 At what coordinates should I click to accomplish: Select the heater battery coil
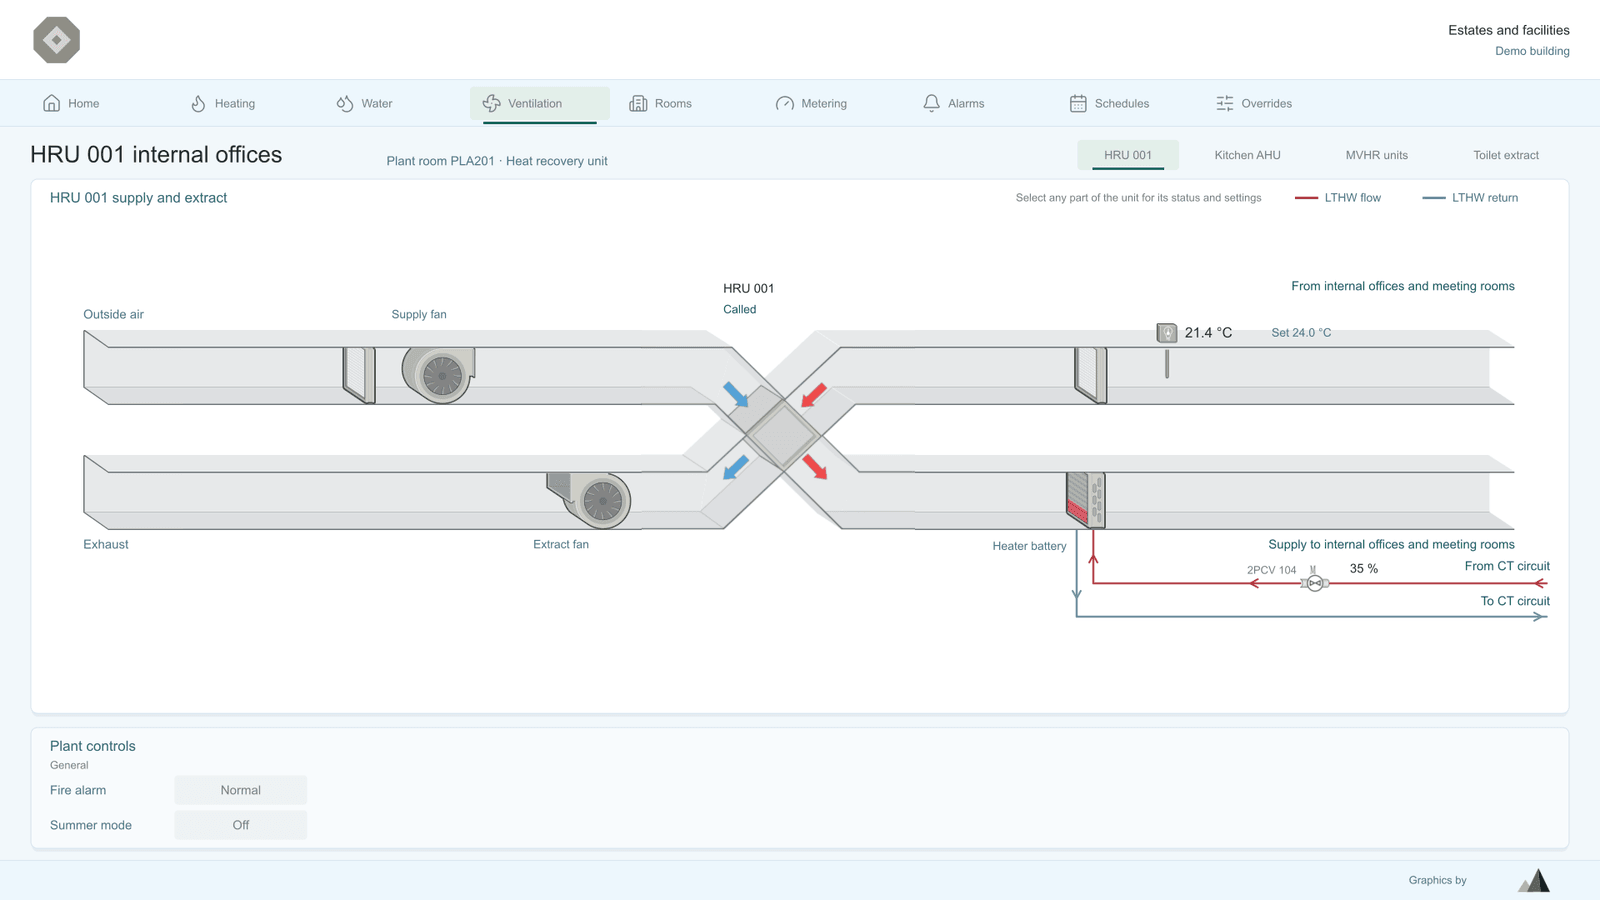[x=1086, y=500]
